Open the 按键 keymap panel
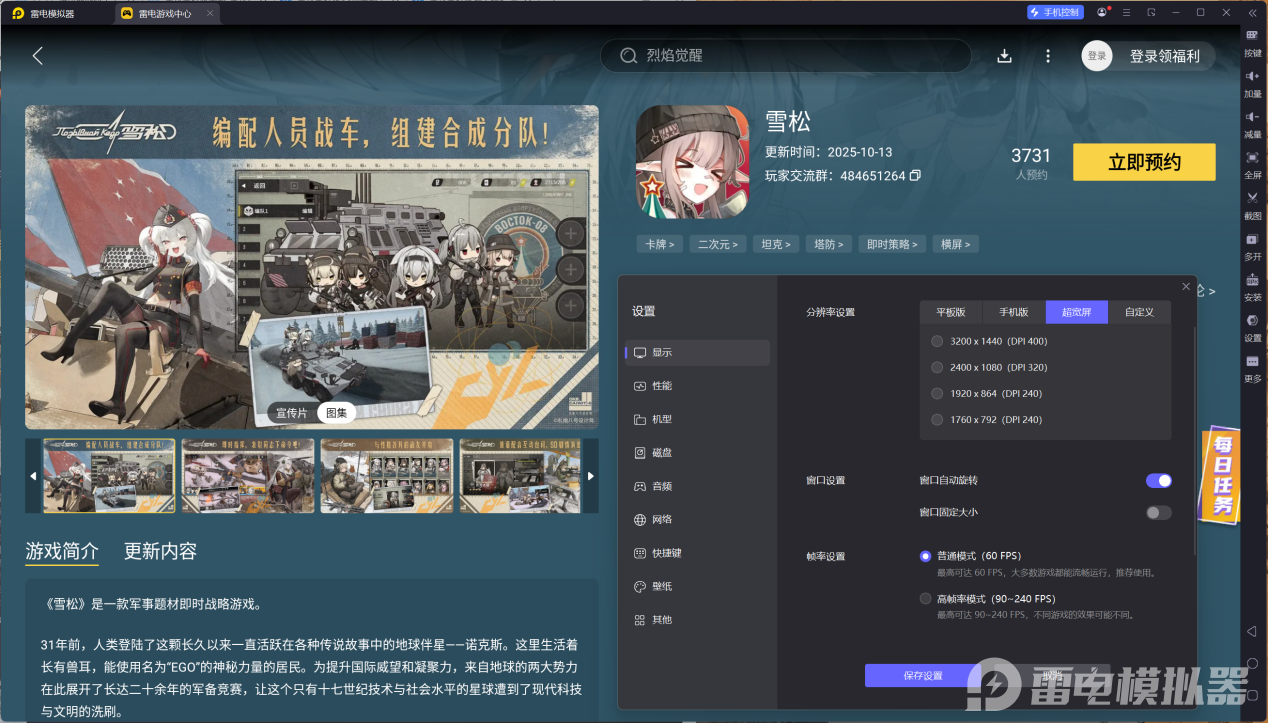Viewport: 1268px width, 723px height. click(1252, 44)
